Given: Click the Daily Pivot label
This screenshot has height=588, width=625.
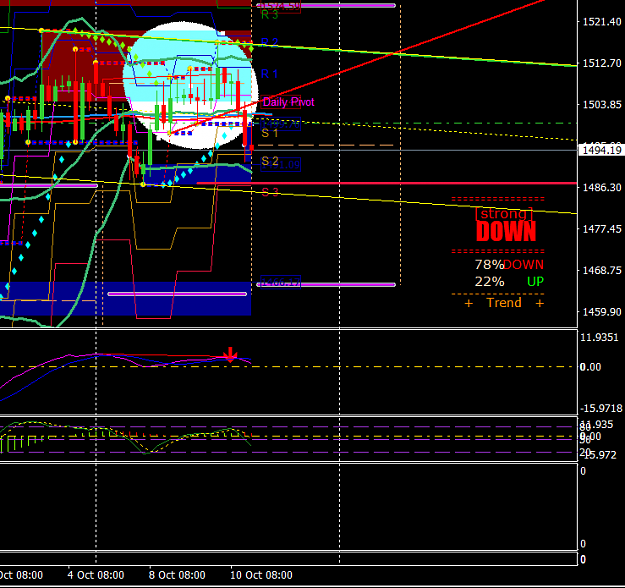Looking at the screenshot, I should pyautogui.click(x=289, y=102).
